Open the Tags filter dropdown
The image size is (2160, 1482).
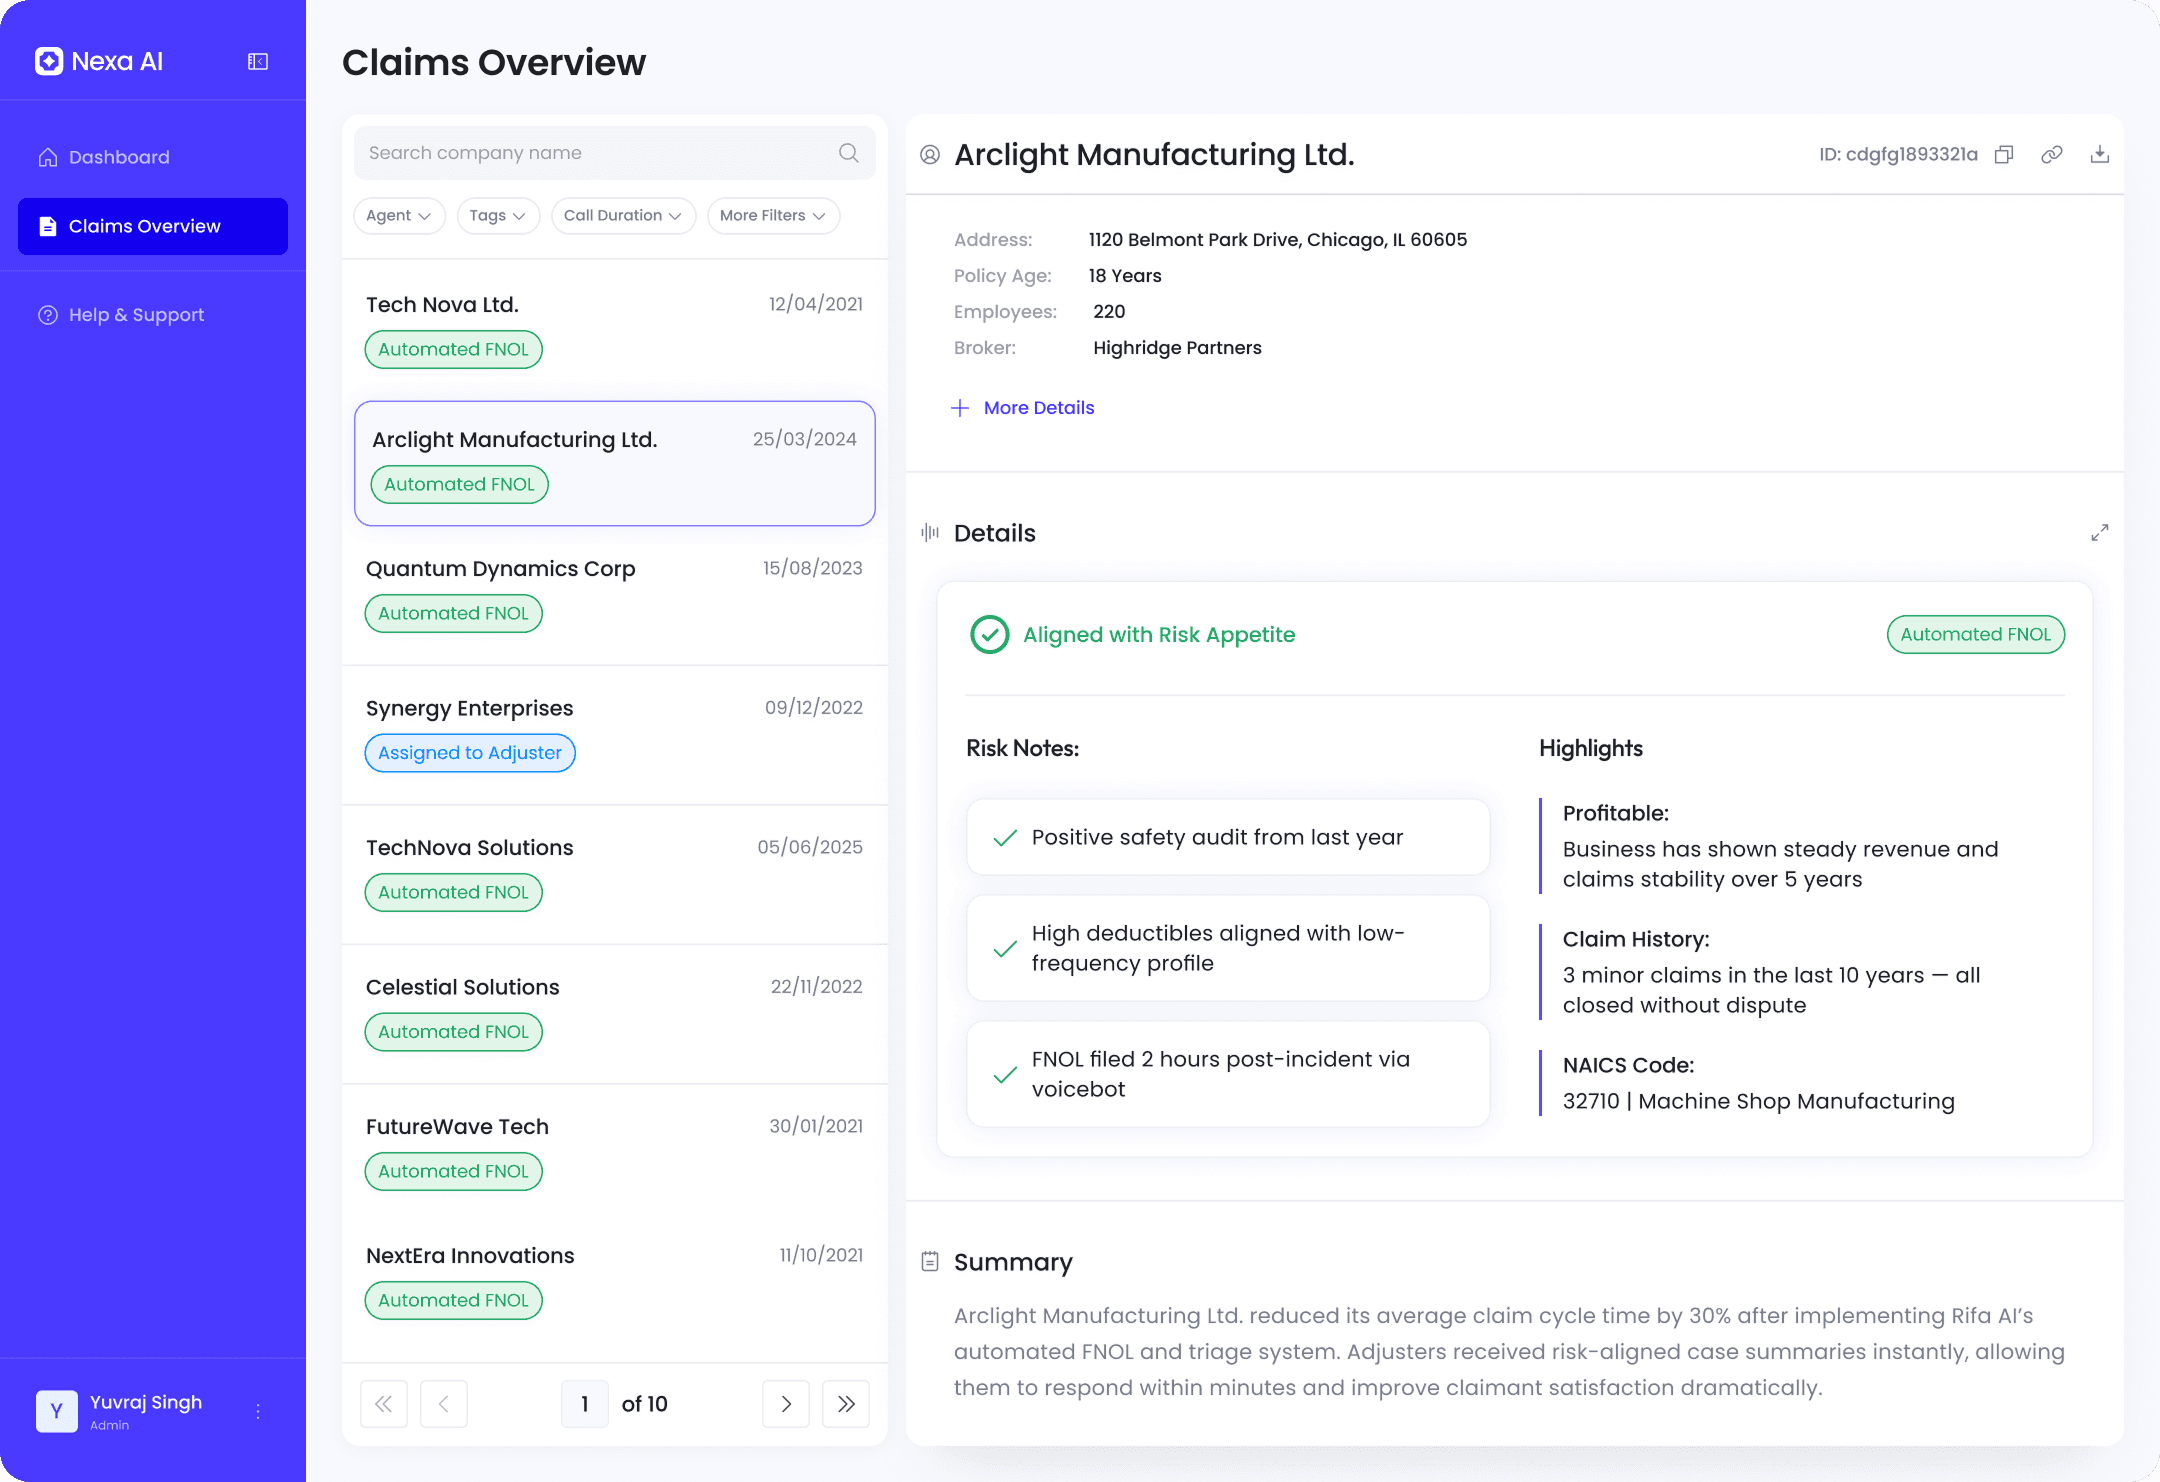pyautogui.click(x=497, y=215)
